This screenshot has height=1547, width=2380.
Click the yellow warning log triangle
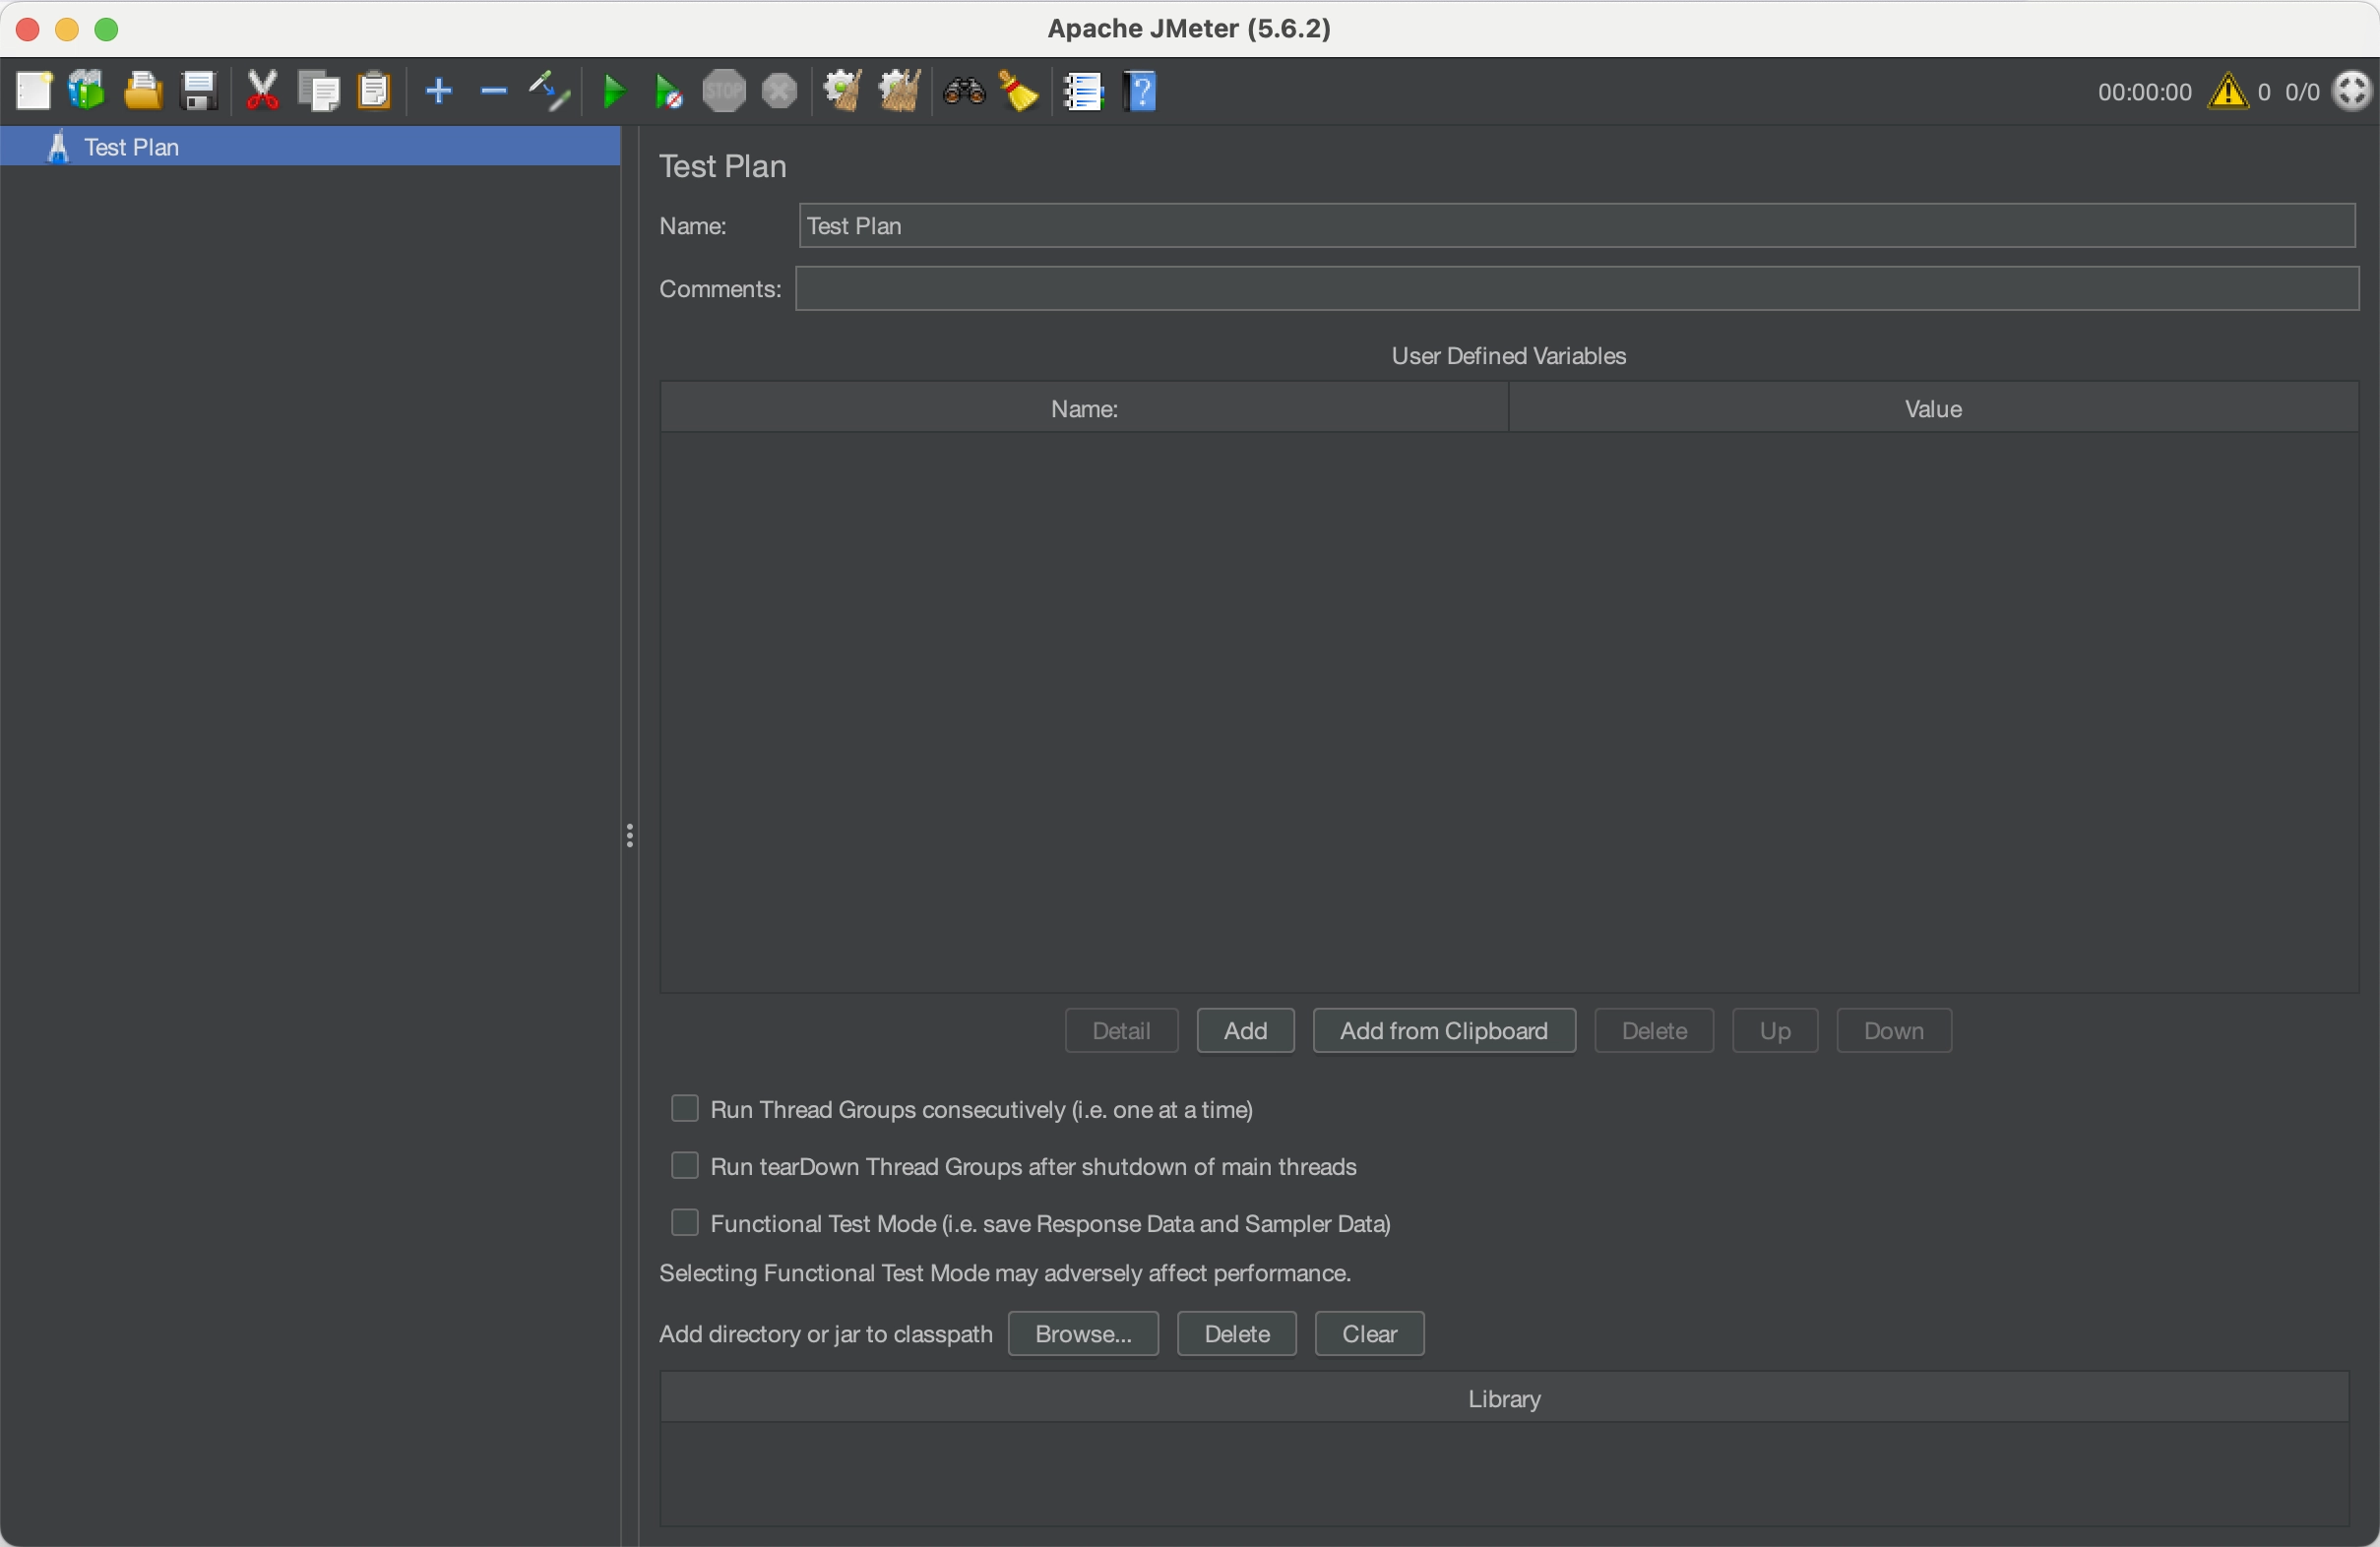tap(2227, 92)
